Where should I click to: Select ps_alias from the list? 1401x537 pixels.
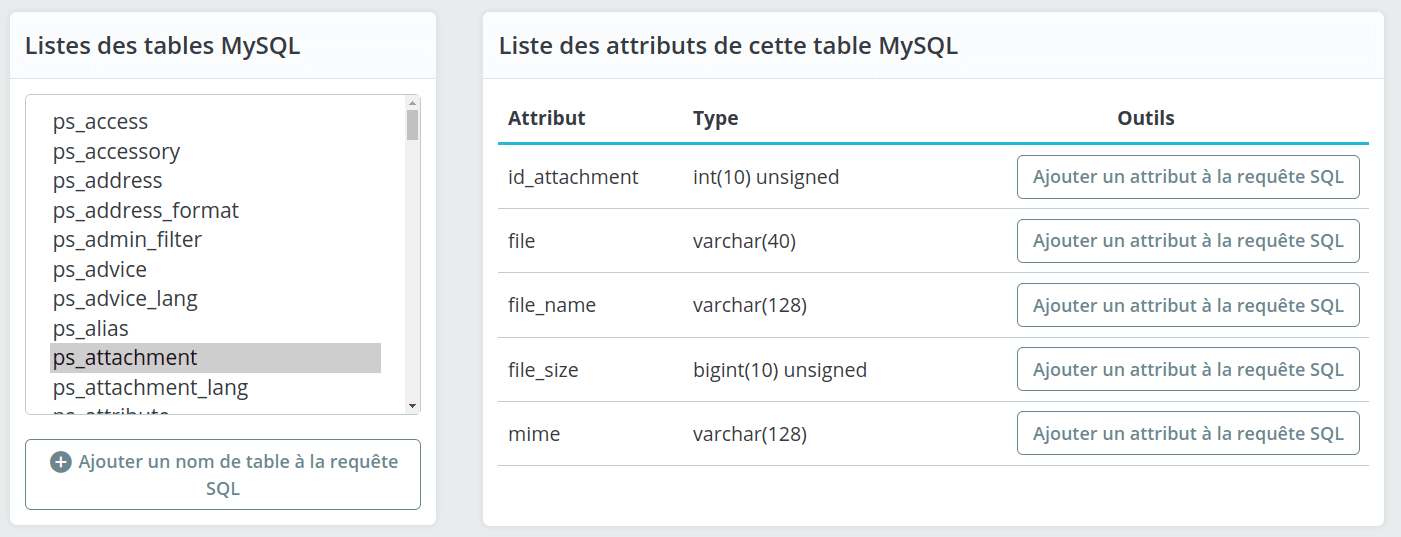click(x=90, y=328)
